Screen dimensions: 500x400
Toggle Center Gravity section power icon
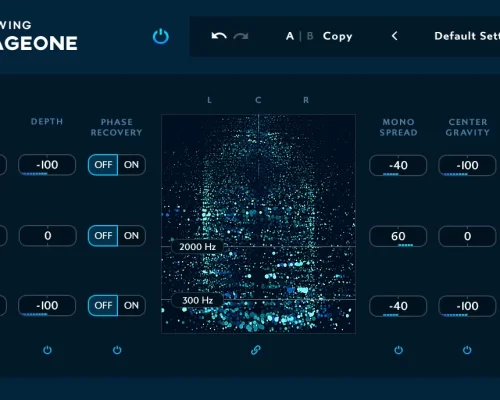click(467, 350)
